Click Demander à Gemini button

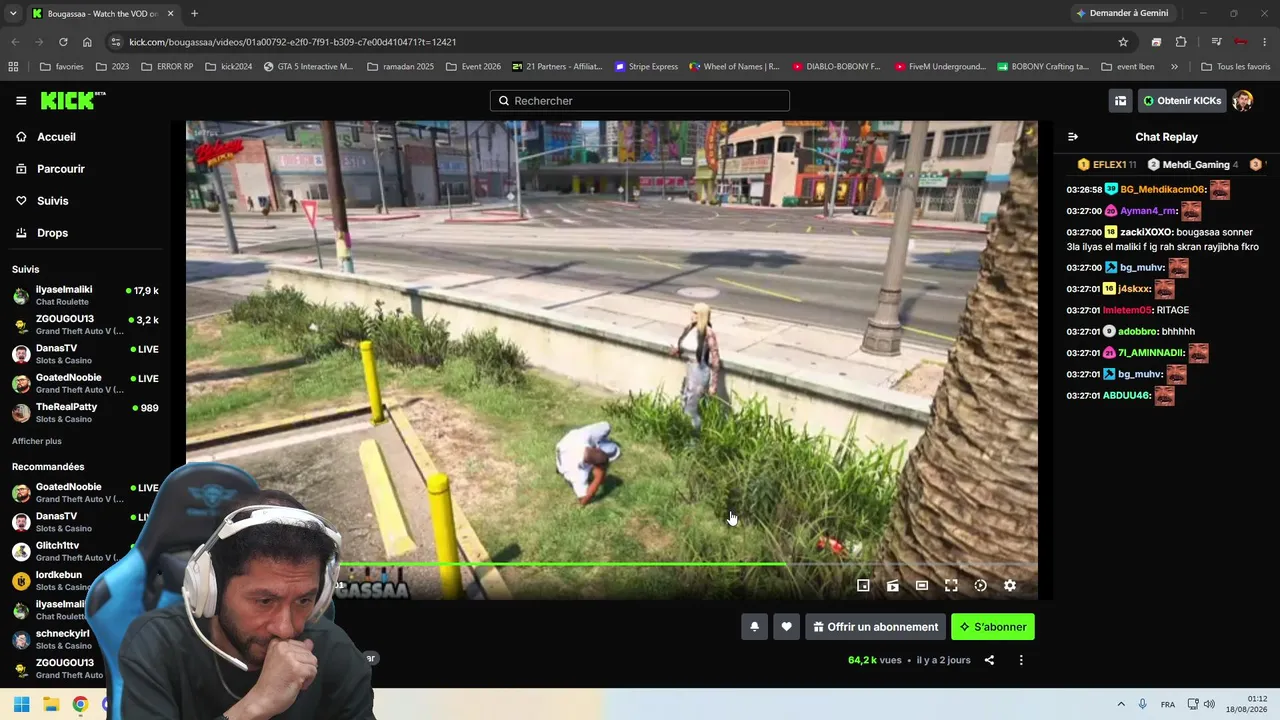(x=1121, y=13)
